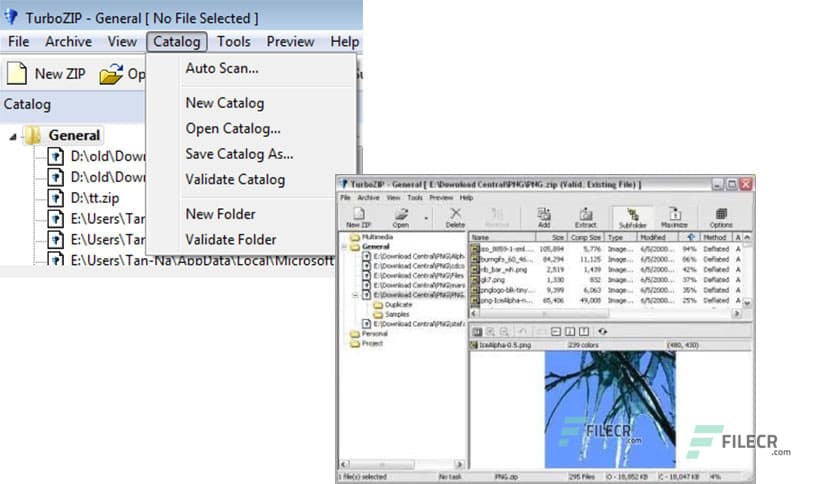Click Multimedia folder in small window tree

click(x=372, y=237)
